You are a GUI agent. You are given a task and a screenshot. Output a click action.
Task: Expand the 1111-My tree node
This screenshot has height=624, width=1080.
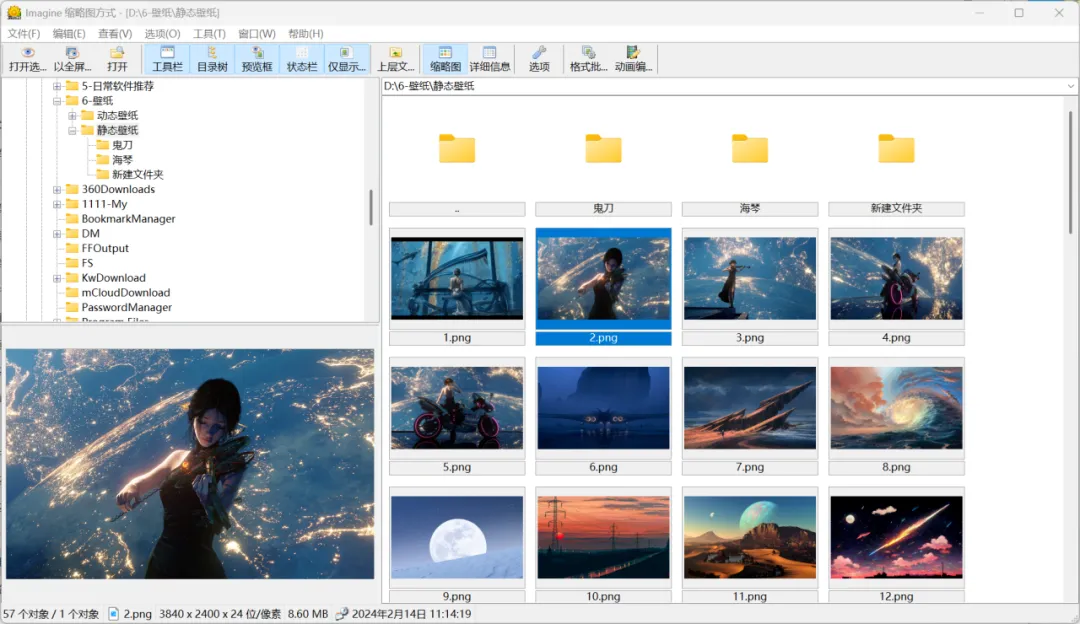(x=57, y=204)
